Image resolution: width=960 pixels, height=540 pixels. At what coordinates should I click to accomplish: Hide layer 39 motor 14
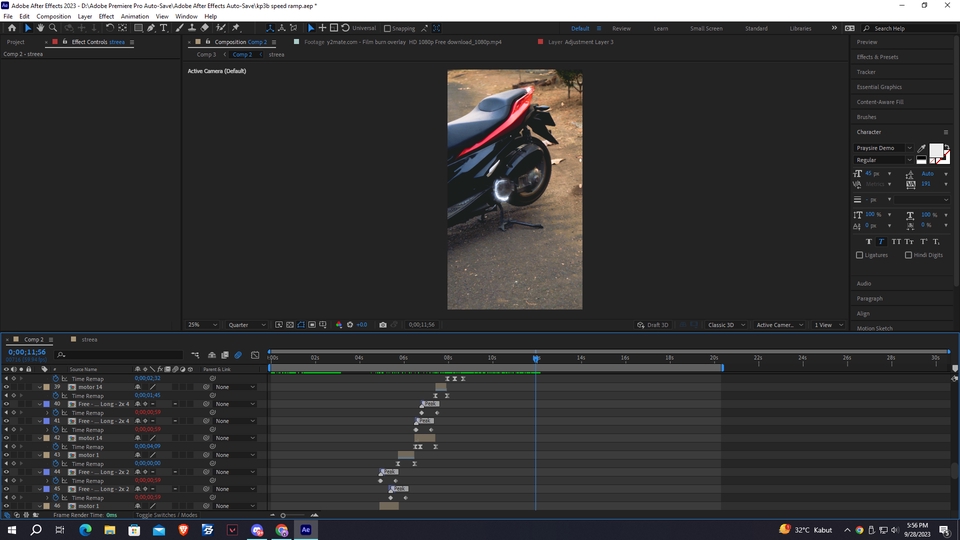click(x=6, y=387)
